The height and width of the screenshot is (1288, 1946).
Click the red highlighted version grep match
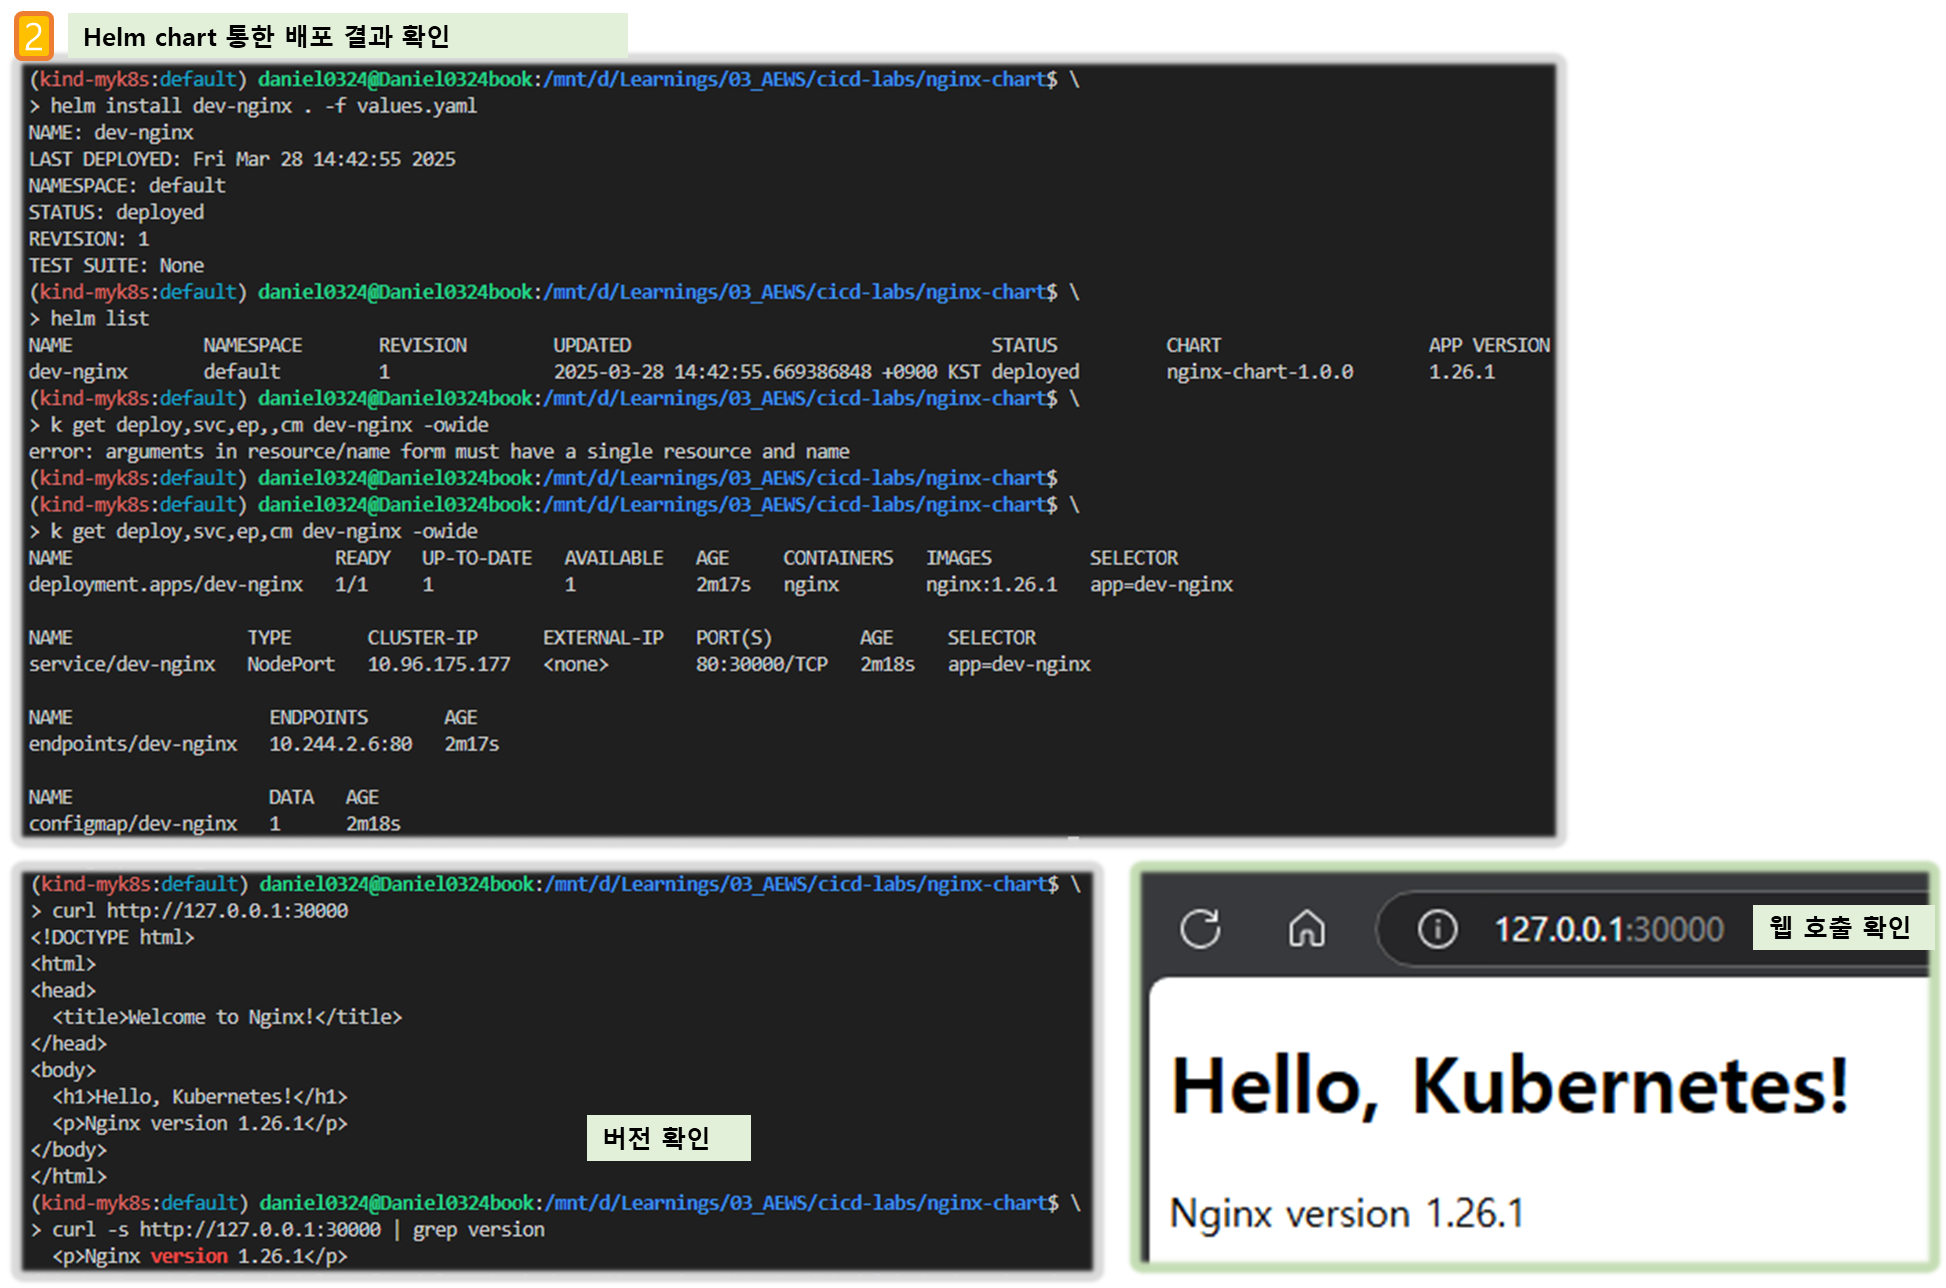(189, 1257)
